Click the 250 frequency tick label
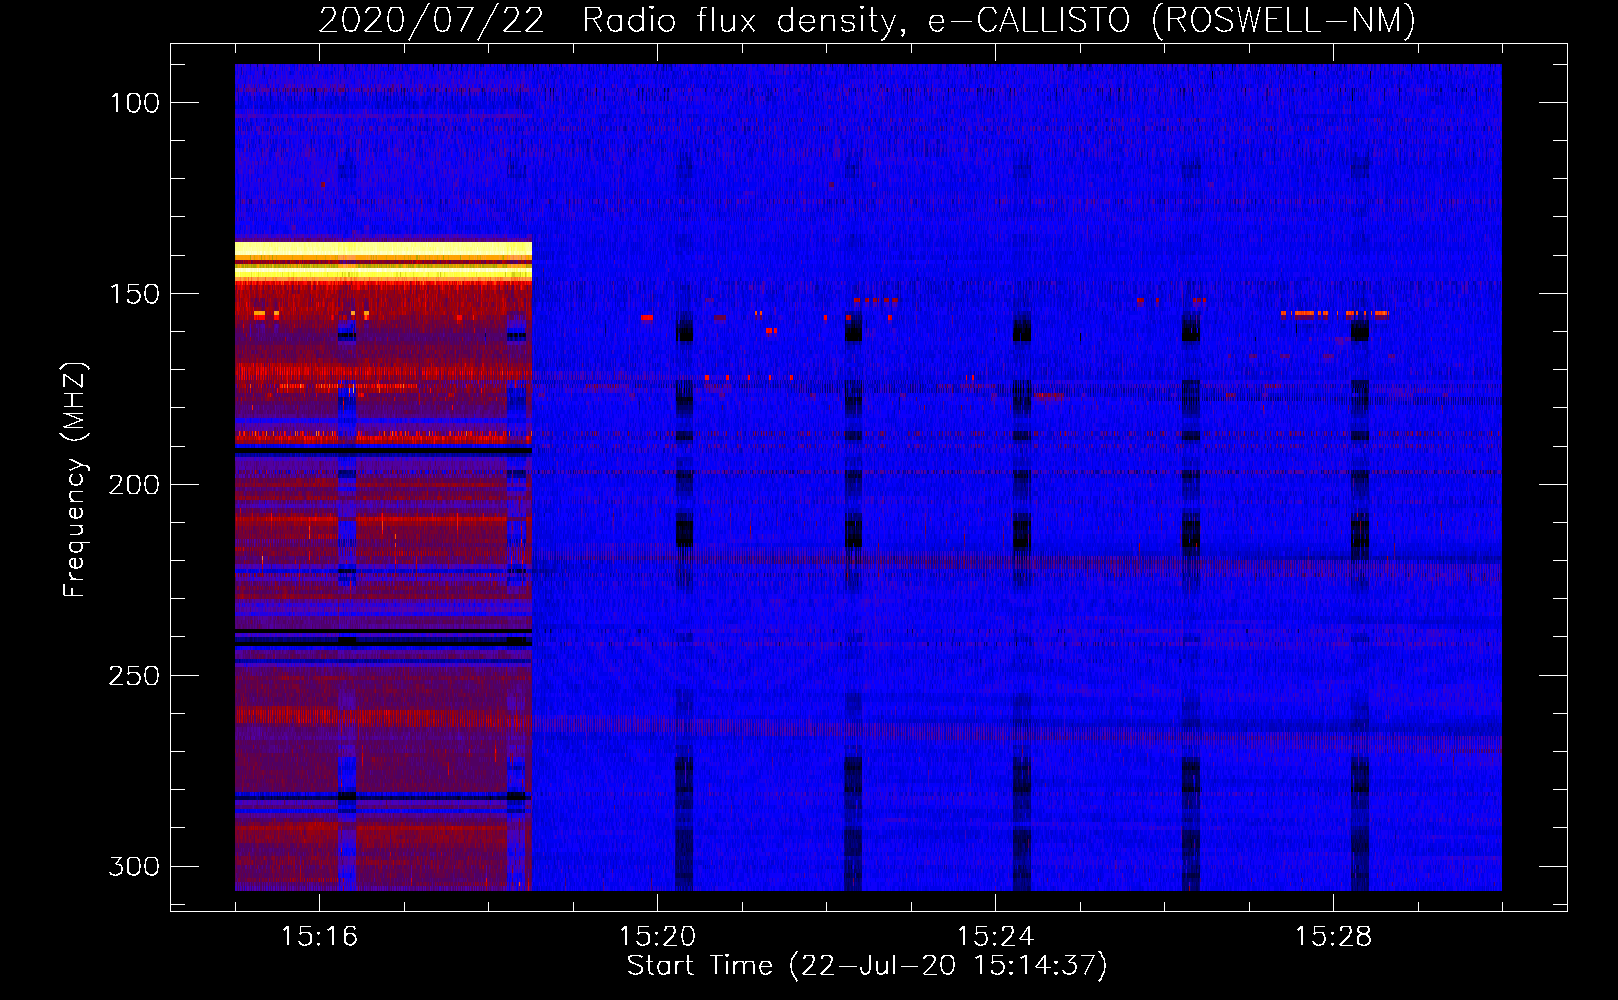This screenshot has height=1000, width=1618. [134, 676]
